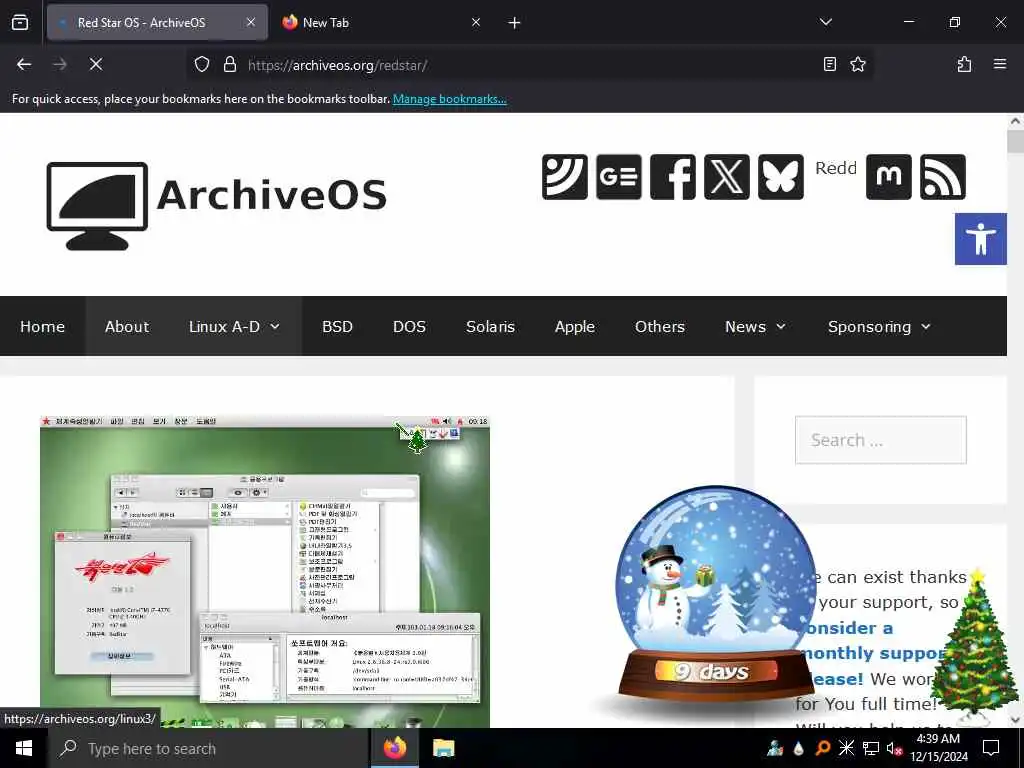The width and height of the screenshot is (1024, 768).
Task: Expand the News menu
Action: 756,327
